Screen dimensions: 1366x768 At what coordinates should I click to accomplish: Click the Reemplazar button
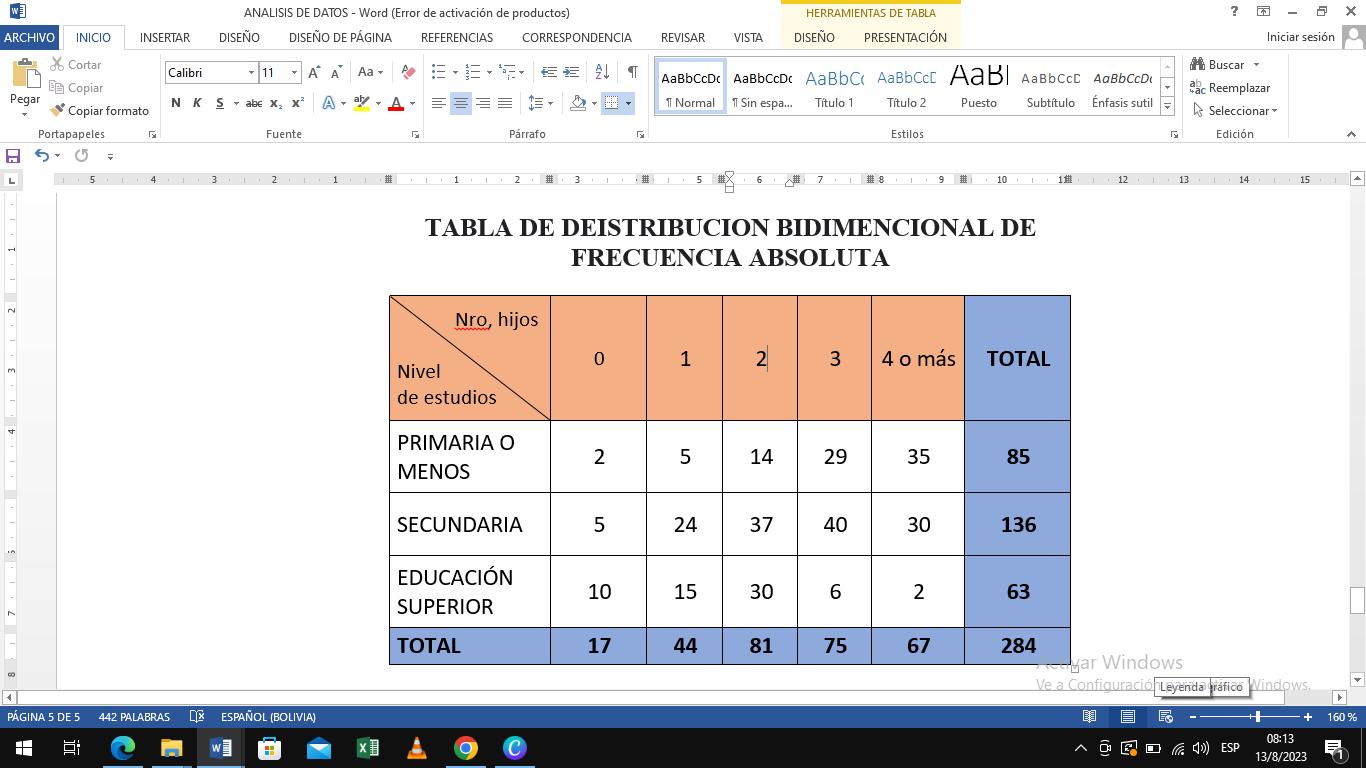click(1230, 88)
